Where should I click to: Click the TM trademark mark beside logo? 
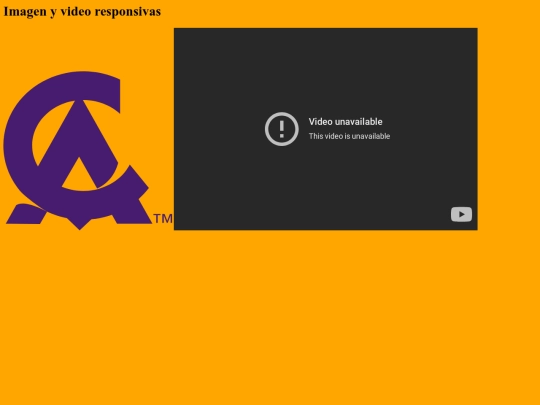(163, 219)
